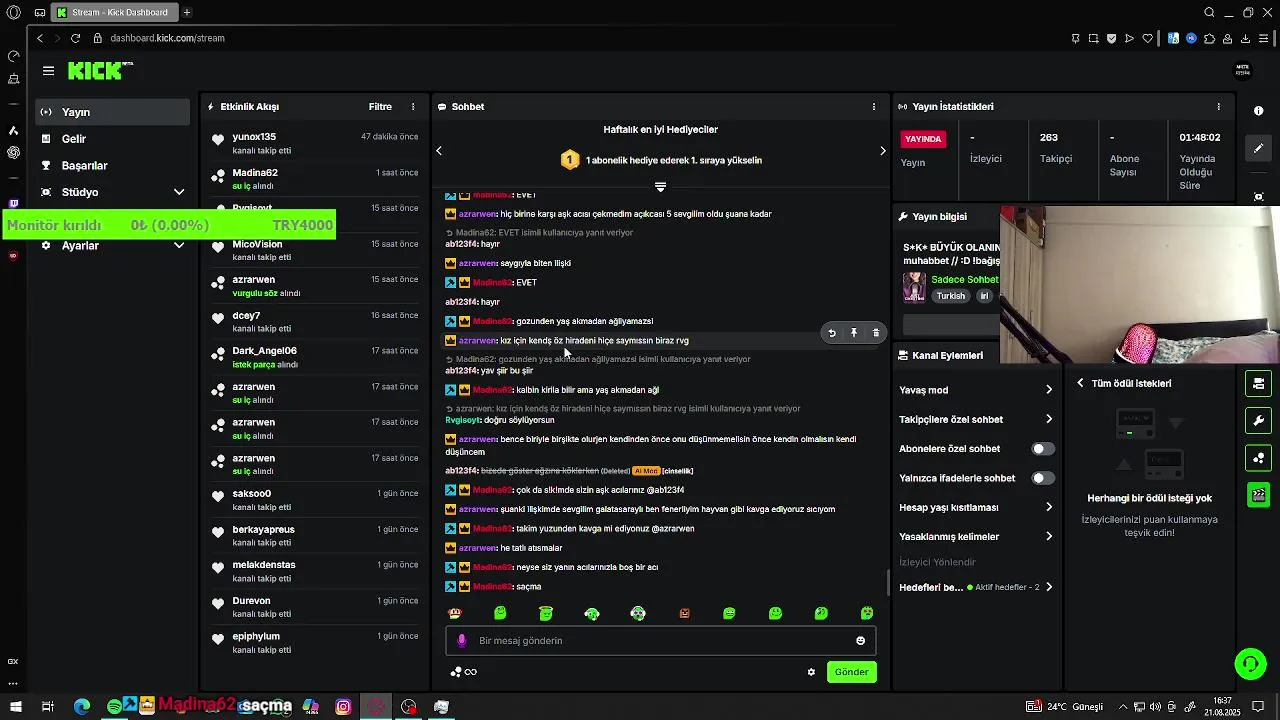Reload the page in browser
The image size is (1280, 720).
tap(75, 38)
